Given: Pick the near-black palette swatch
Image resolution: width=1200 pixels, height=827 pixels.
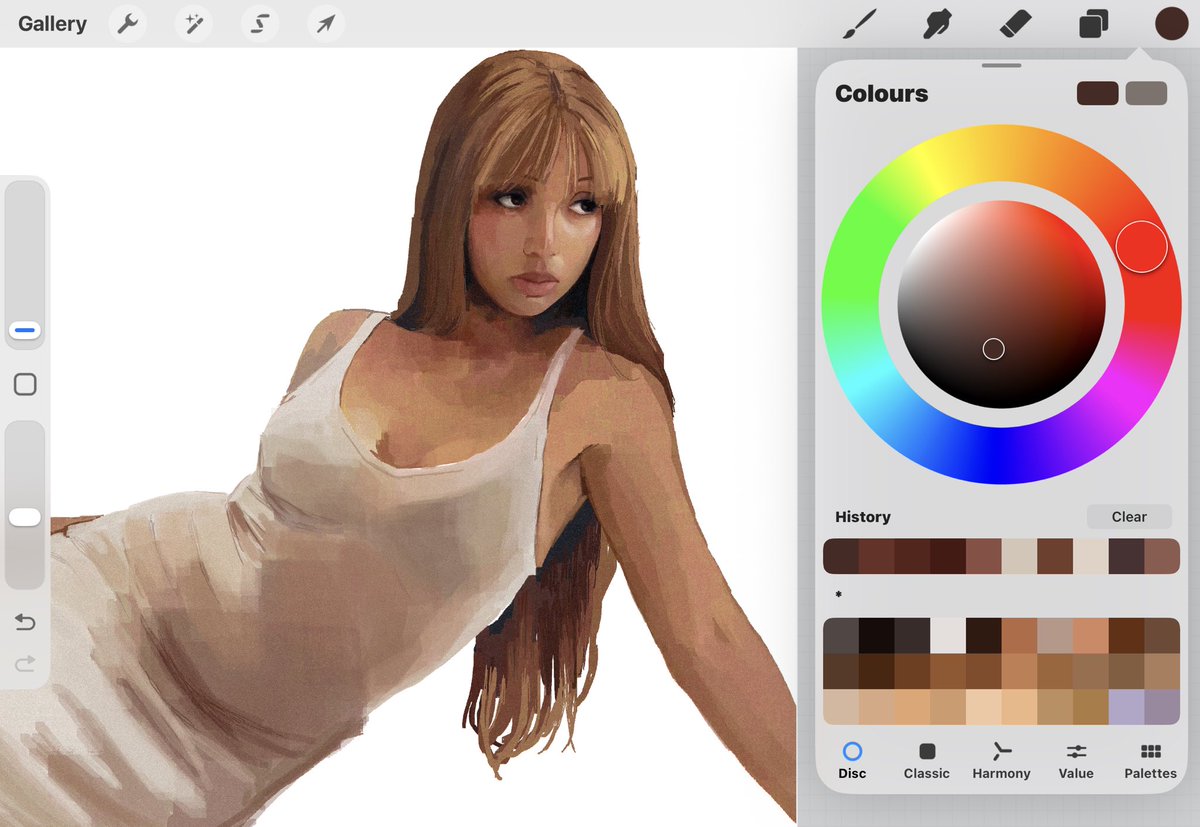Looking at the screenshot, I should [x=876, y=636].
